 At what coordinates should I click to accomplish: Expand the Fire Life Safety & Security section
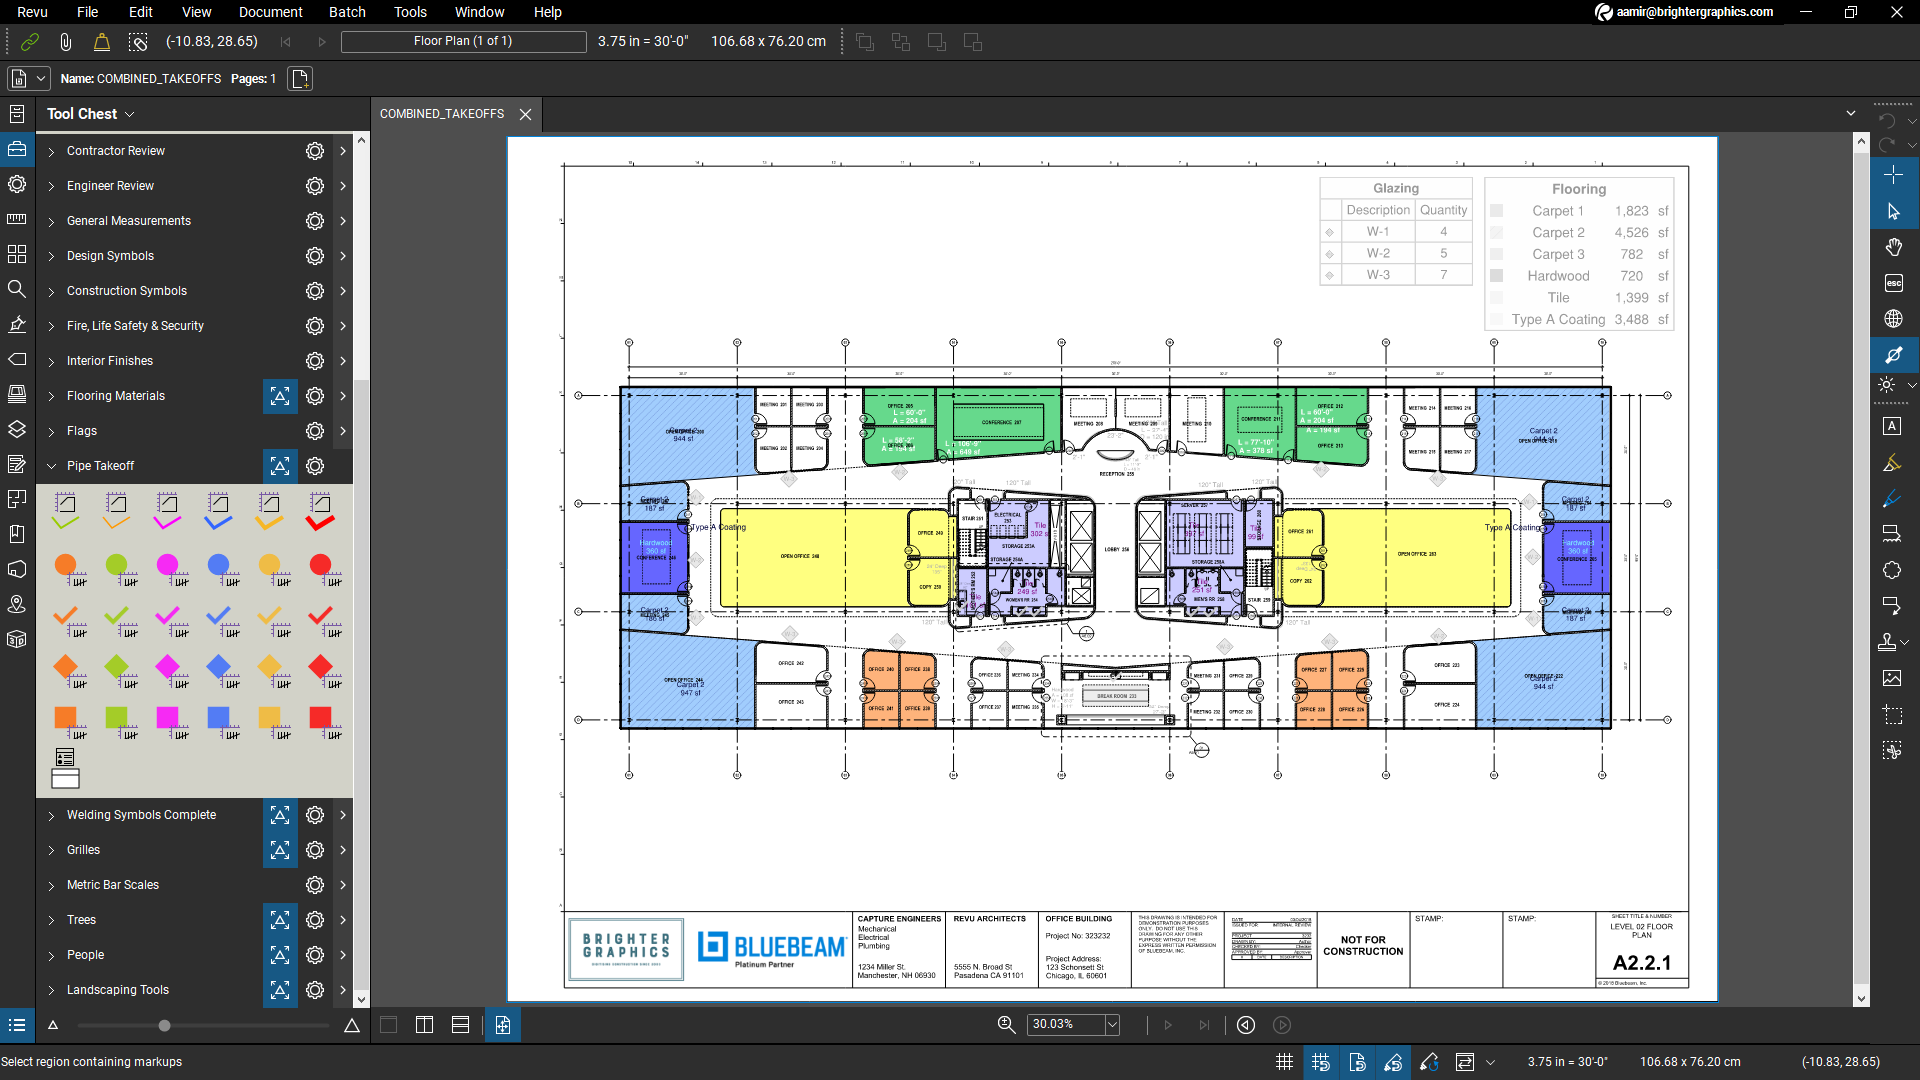51,326
